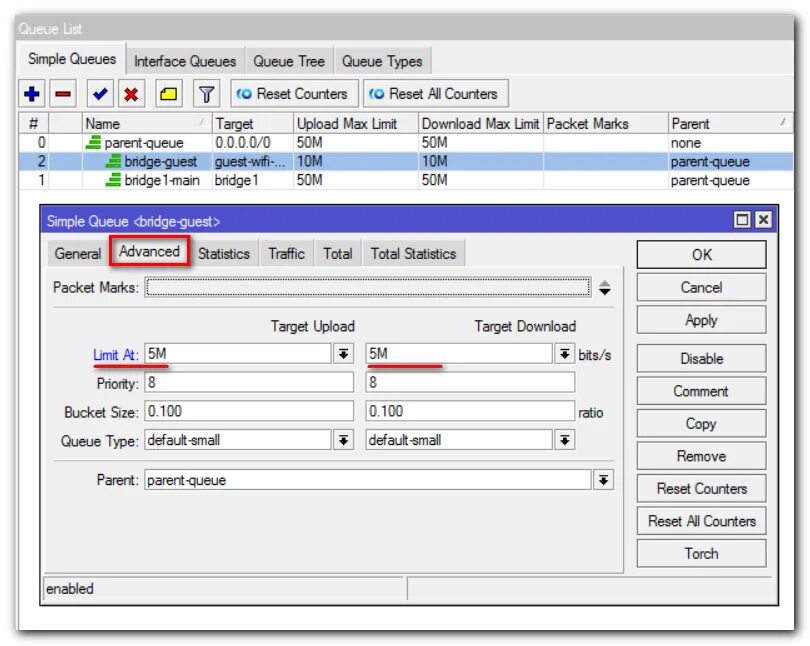Click Priority upload field

tap(249, 383)
